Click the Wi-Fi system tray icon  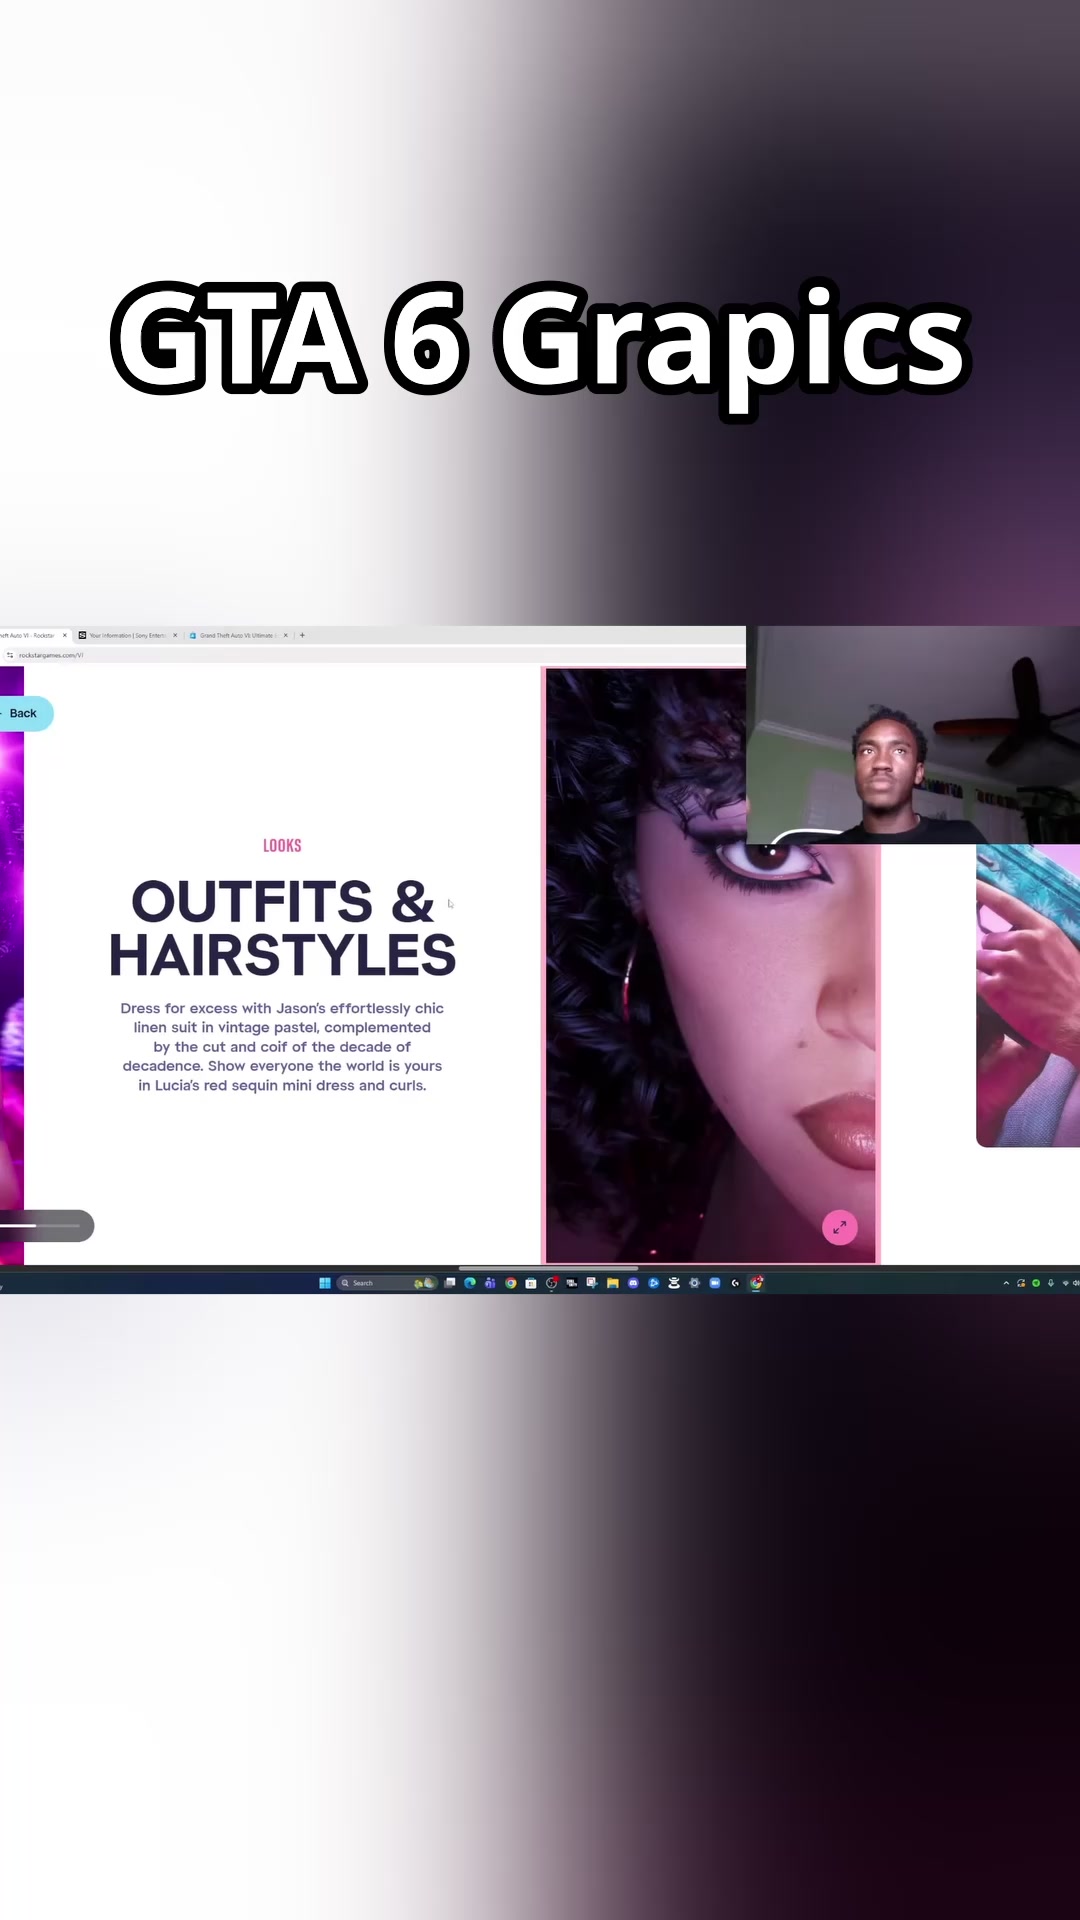click(x=1065, y=1283)
